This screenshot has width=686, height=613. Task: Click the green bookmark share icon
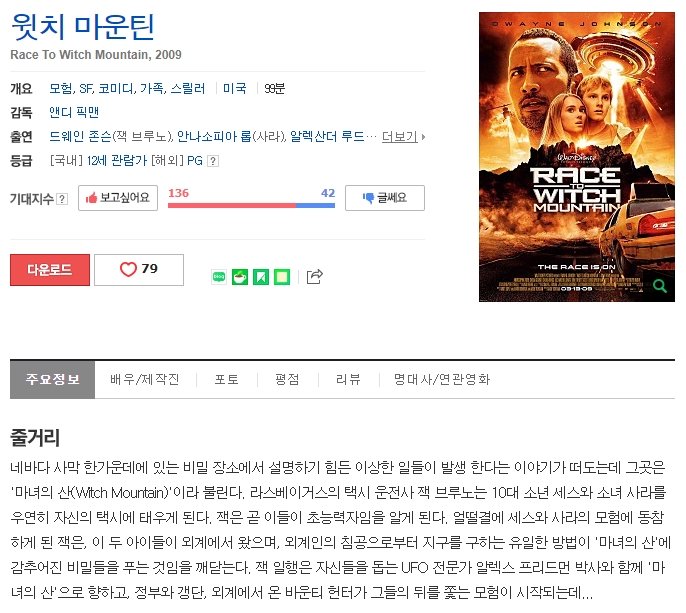[x=261, y=277]
